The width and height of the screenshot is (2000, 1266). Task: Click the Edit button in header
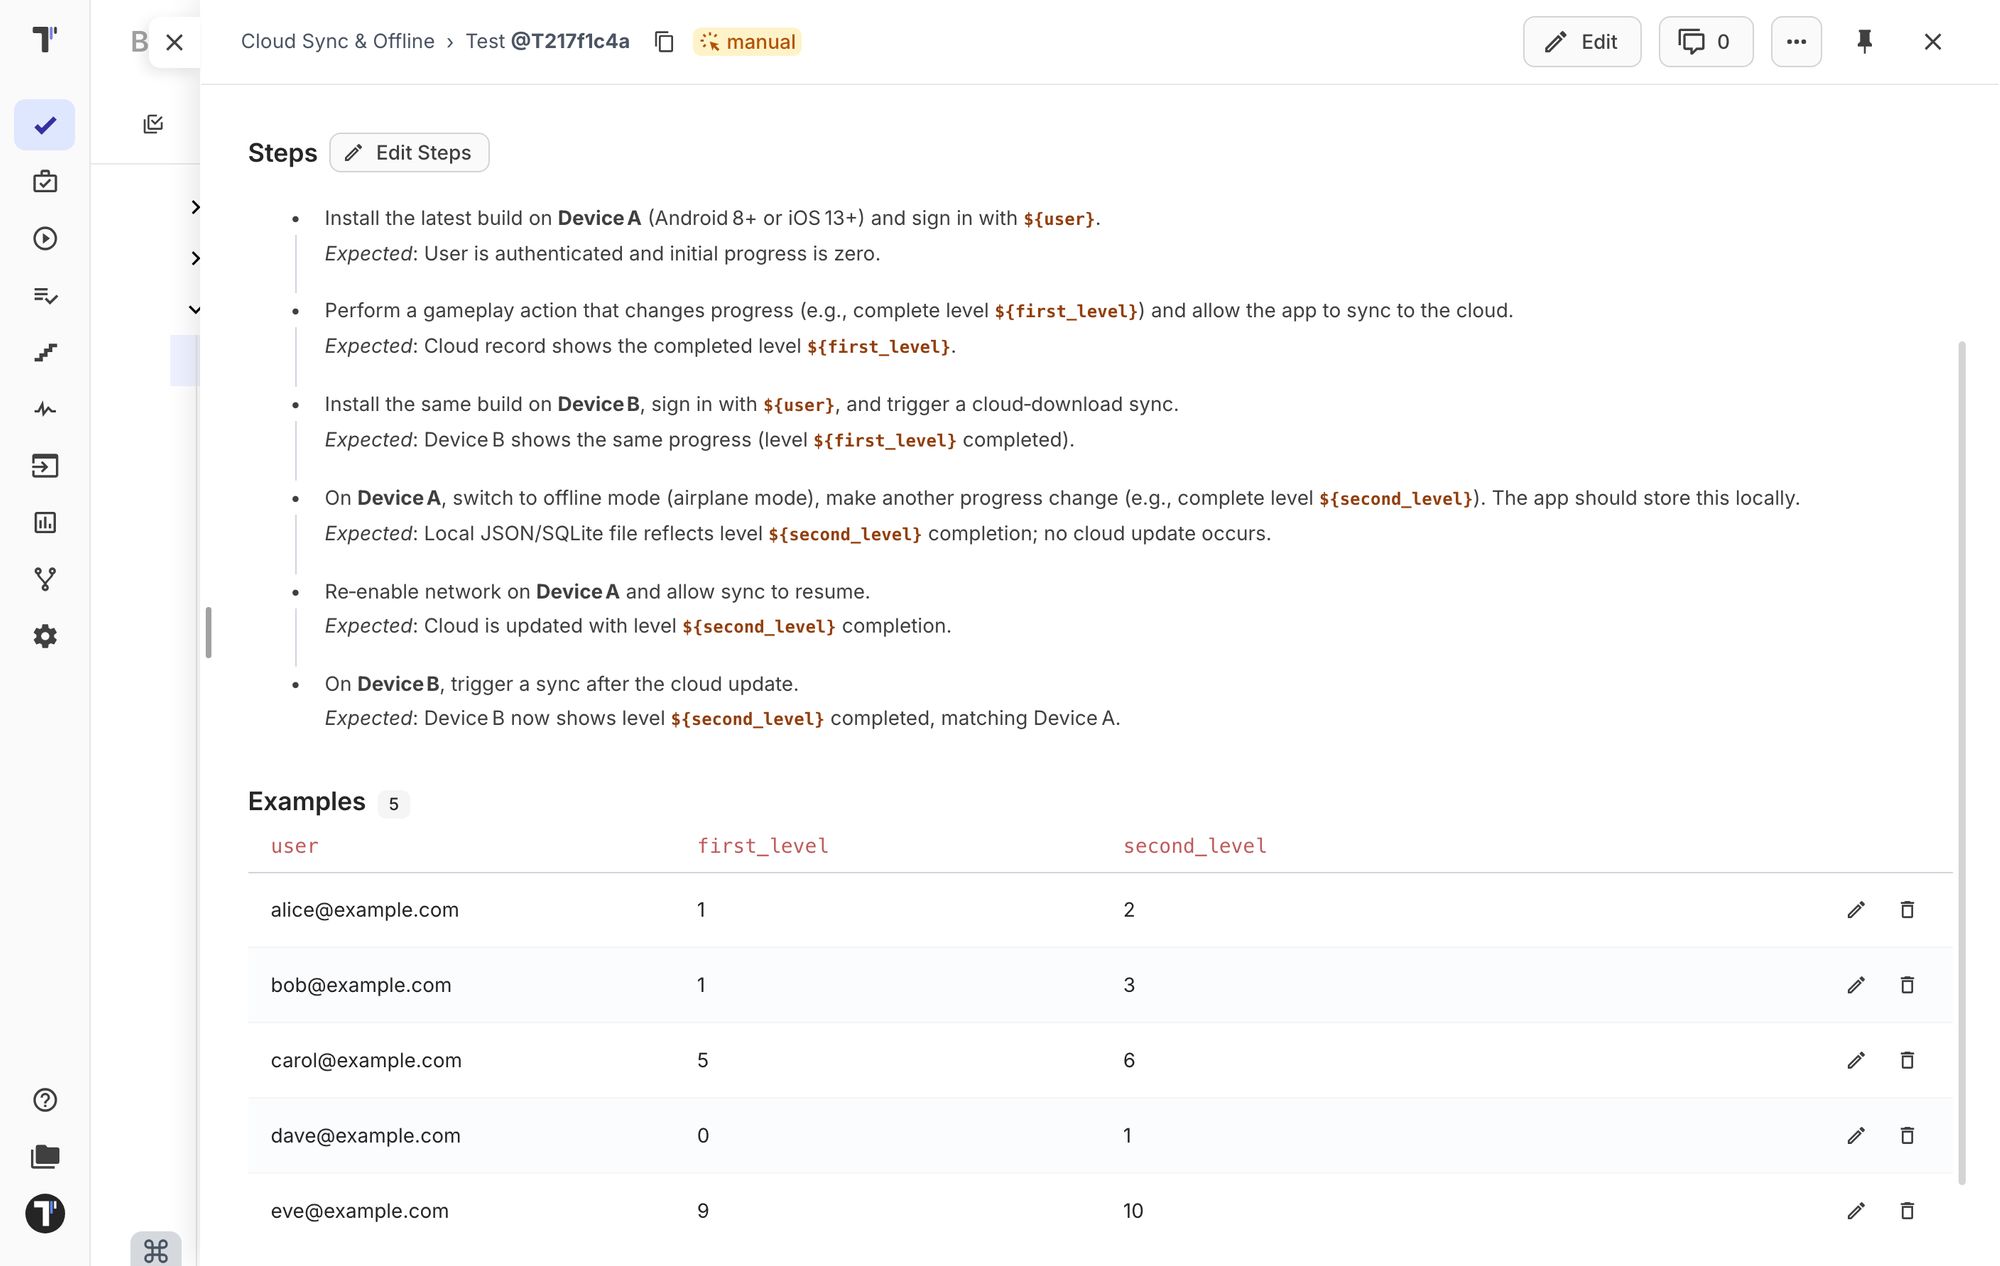(1582, 42)
